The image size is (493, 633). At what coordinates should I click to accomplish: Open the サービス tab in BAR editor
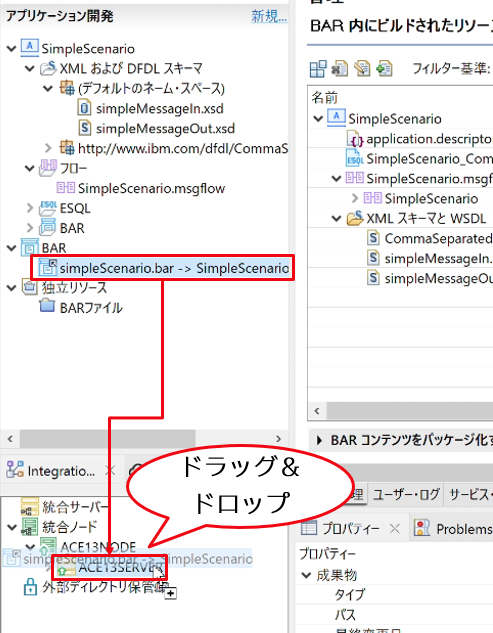470,494
